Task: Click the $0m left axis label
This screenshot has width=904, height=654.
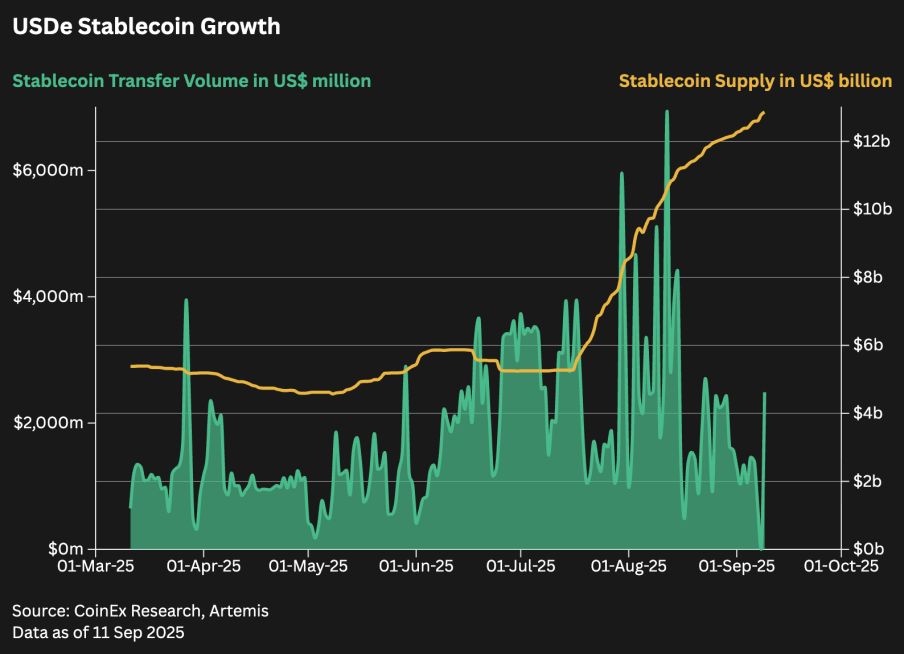Action: [66, 548]
